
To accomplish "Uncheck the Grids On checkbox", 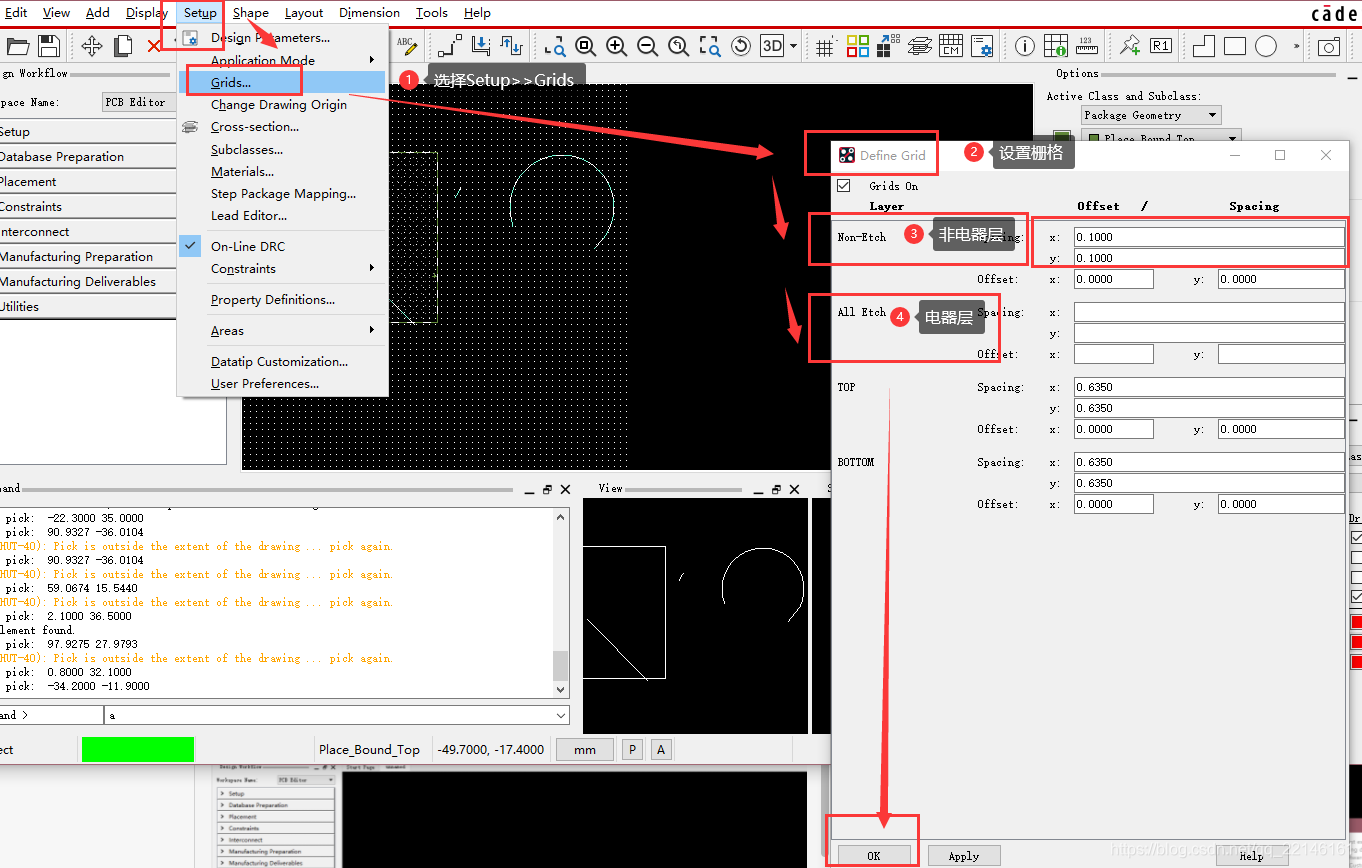I will 844,186.
